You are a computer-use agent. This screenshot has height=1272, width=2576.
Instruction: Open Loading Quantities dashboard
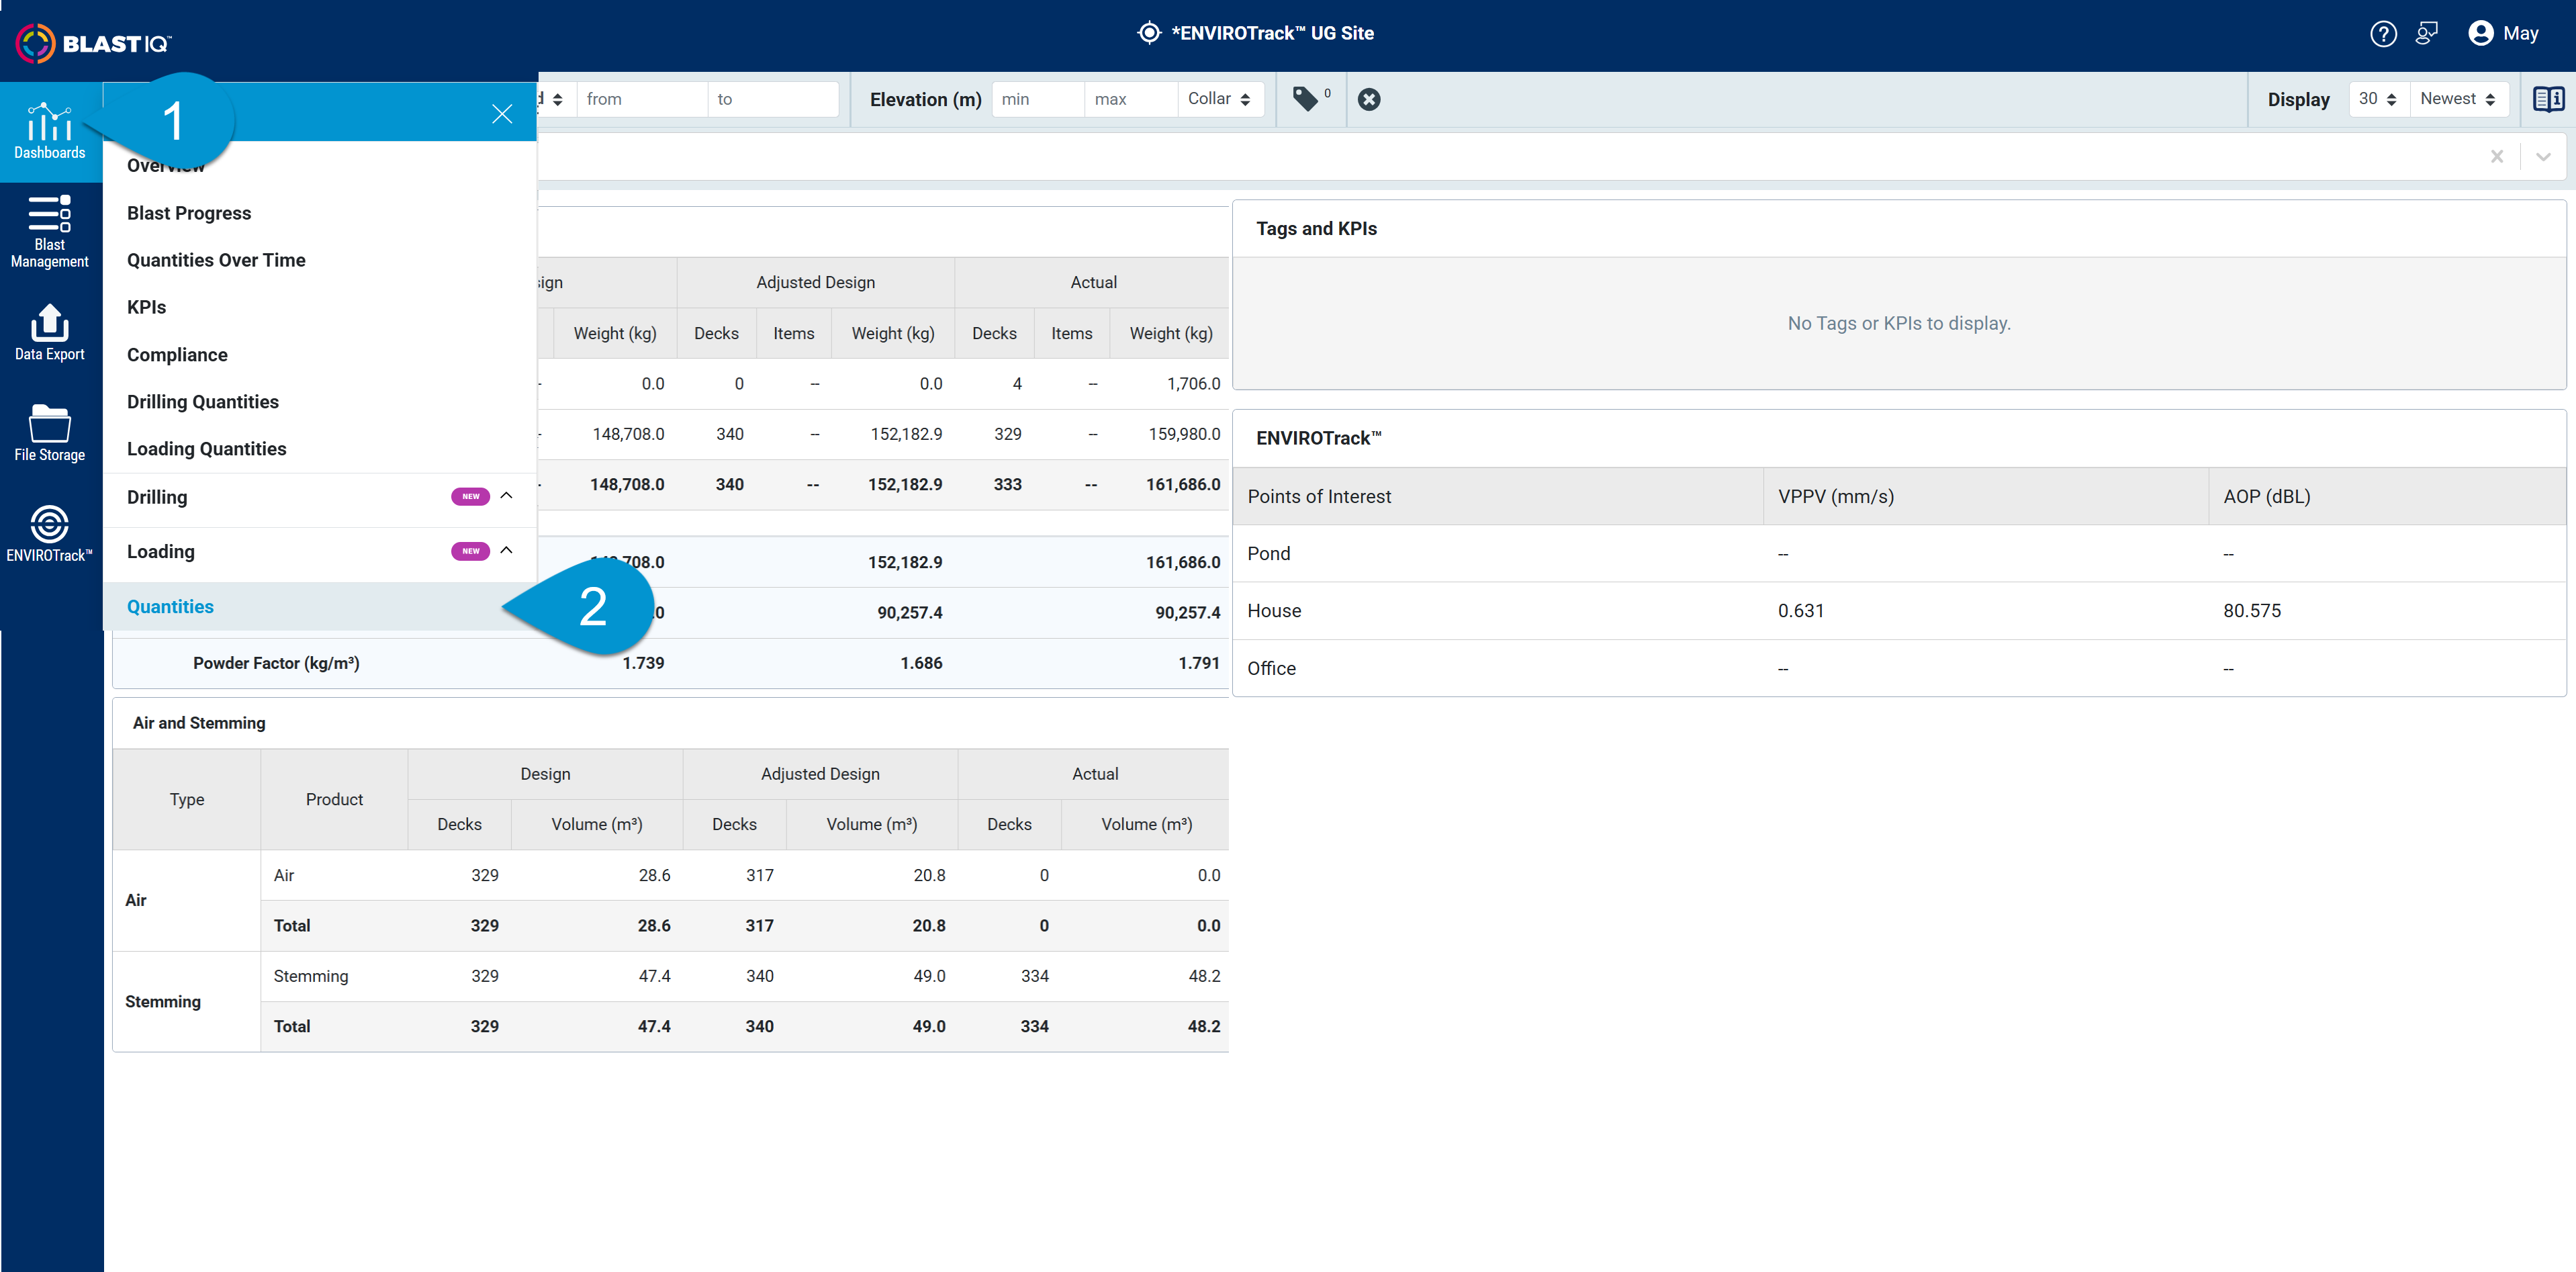pos(206,449)
